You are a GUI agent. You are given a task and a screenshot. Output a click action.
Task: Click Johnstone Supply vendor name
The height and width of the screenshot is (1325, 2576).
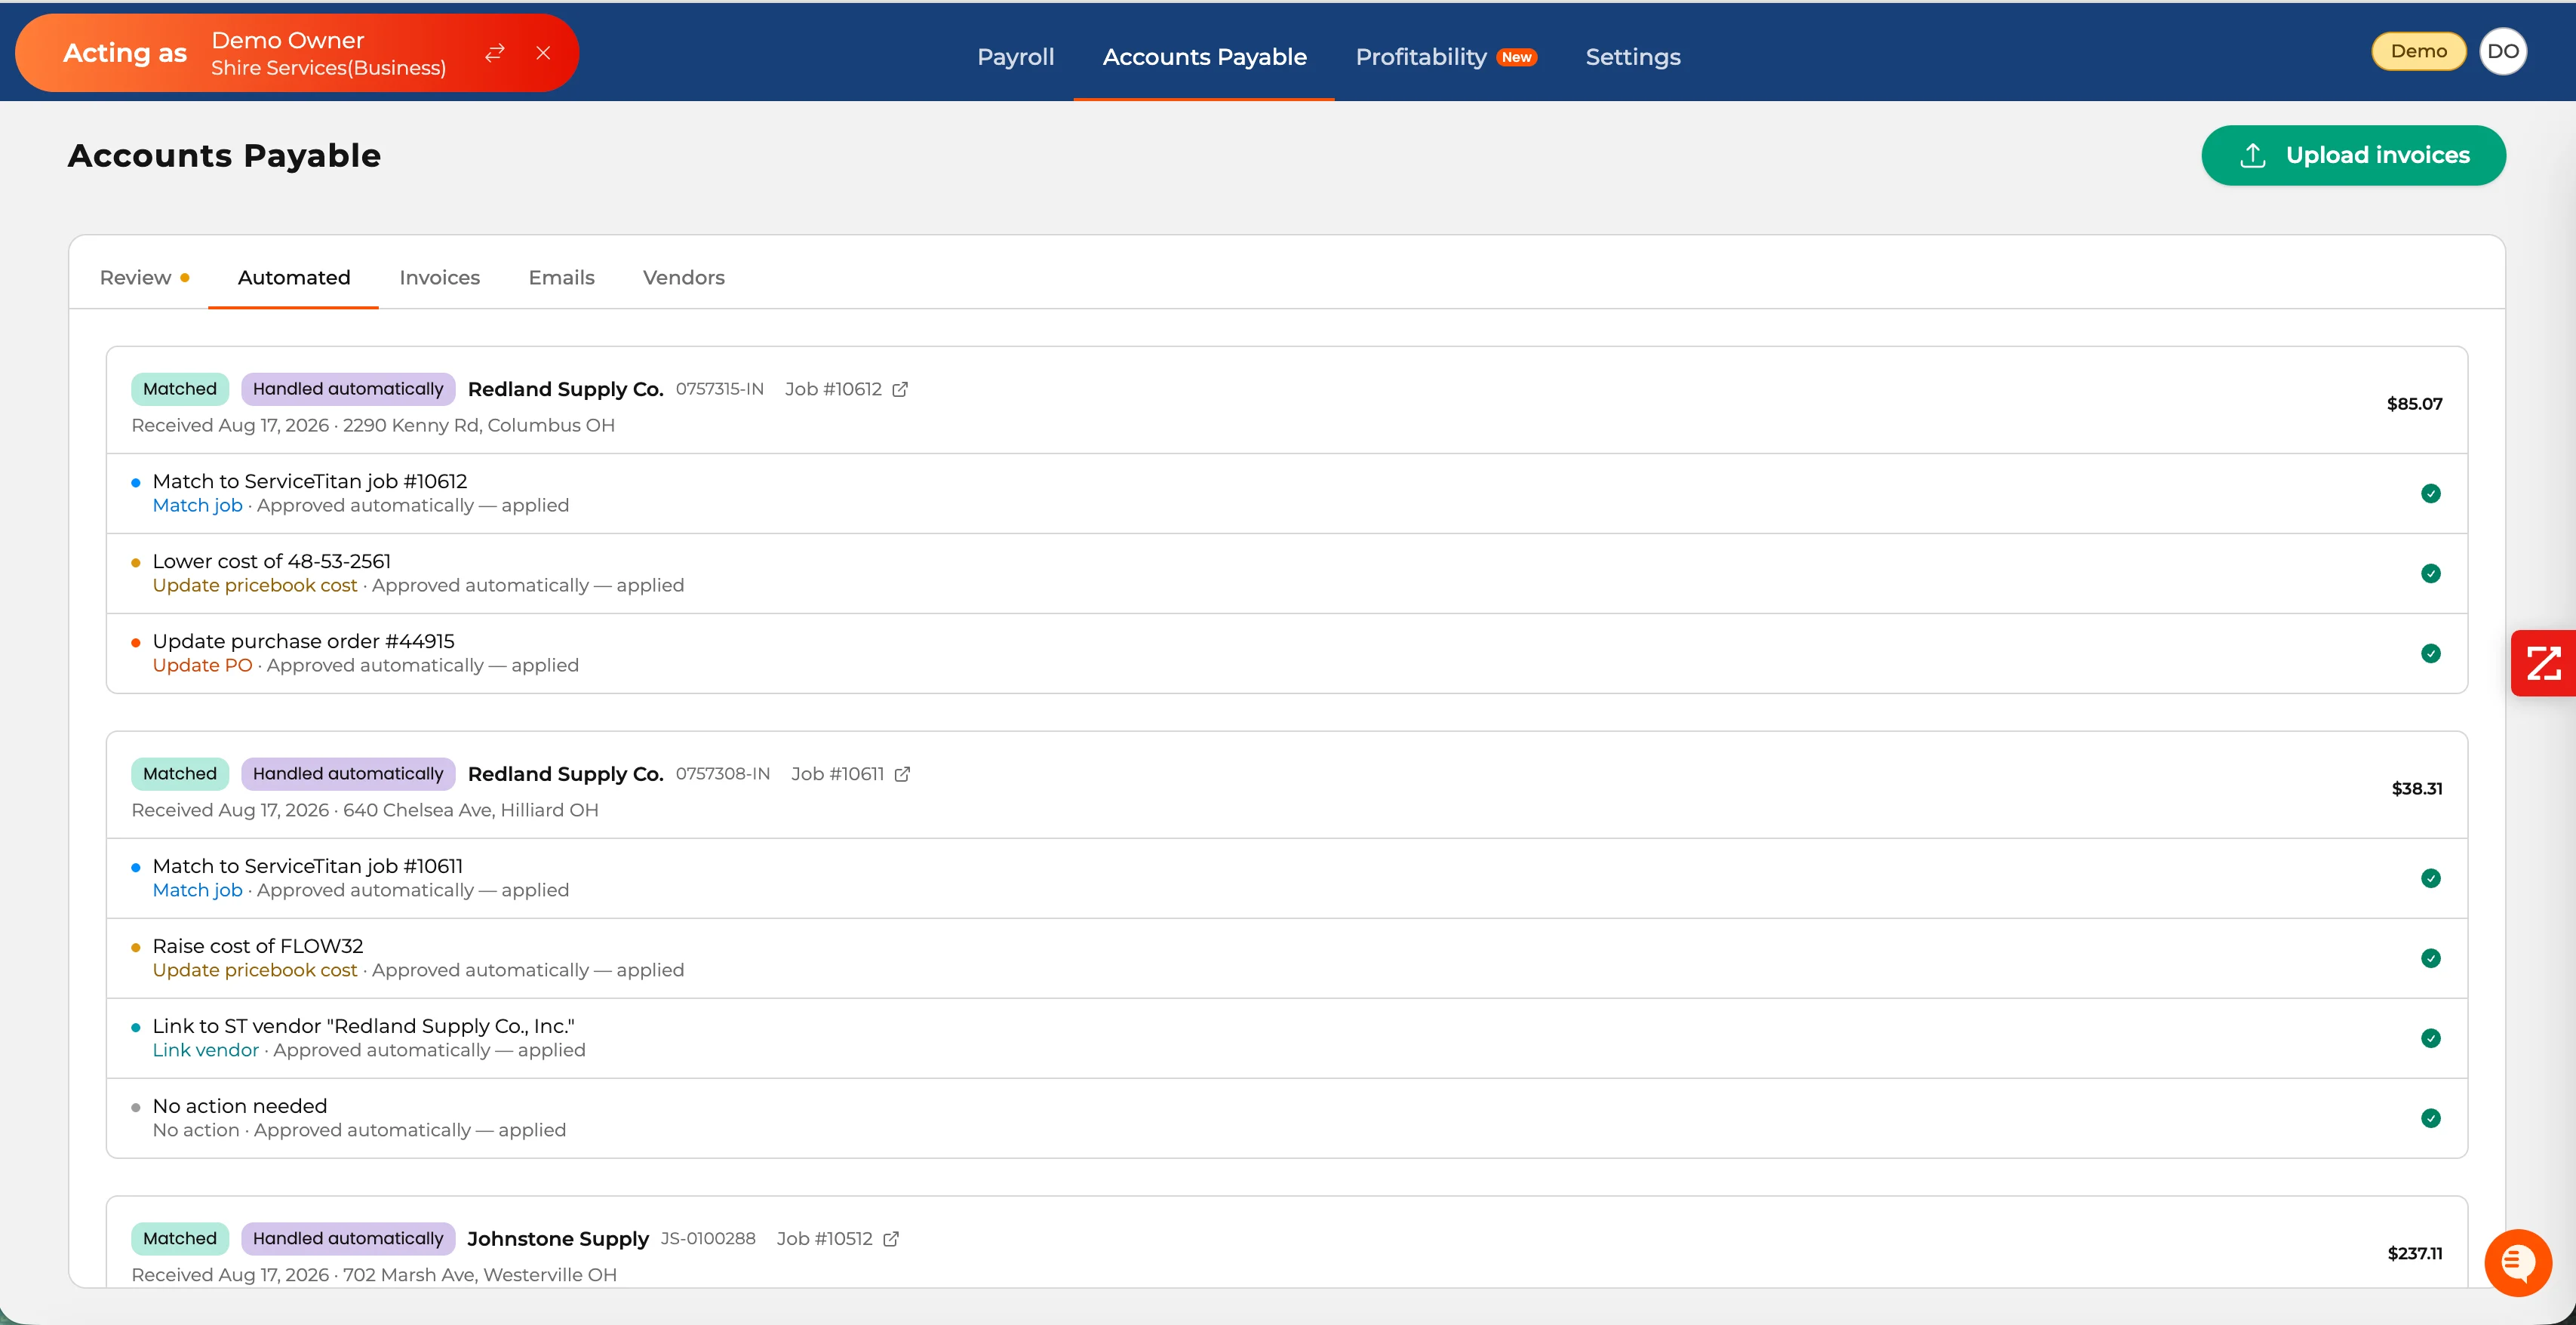(x=557, y=1239)
